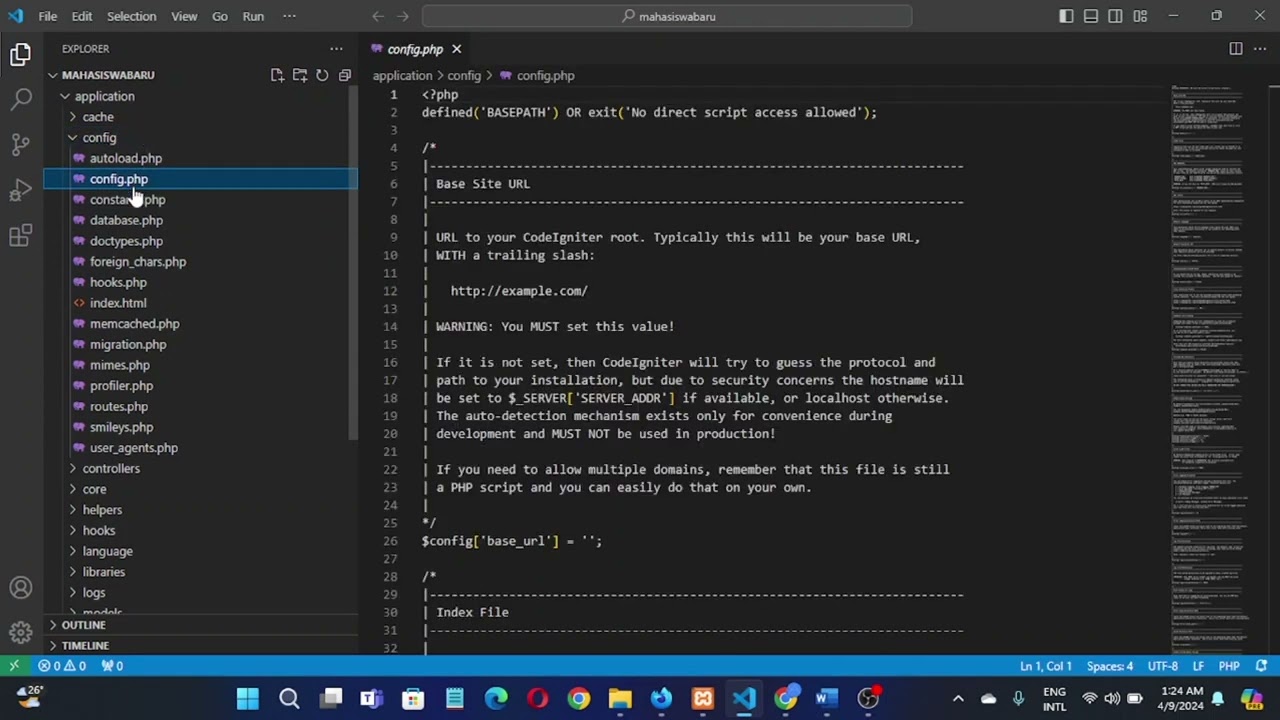
Task: Open the Source Control view
Action: pyautogui.click(x=21, y=144)
